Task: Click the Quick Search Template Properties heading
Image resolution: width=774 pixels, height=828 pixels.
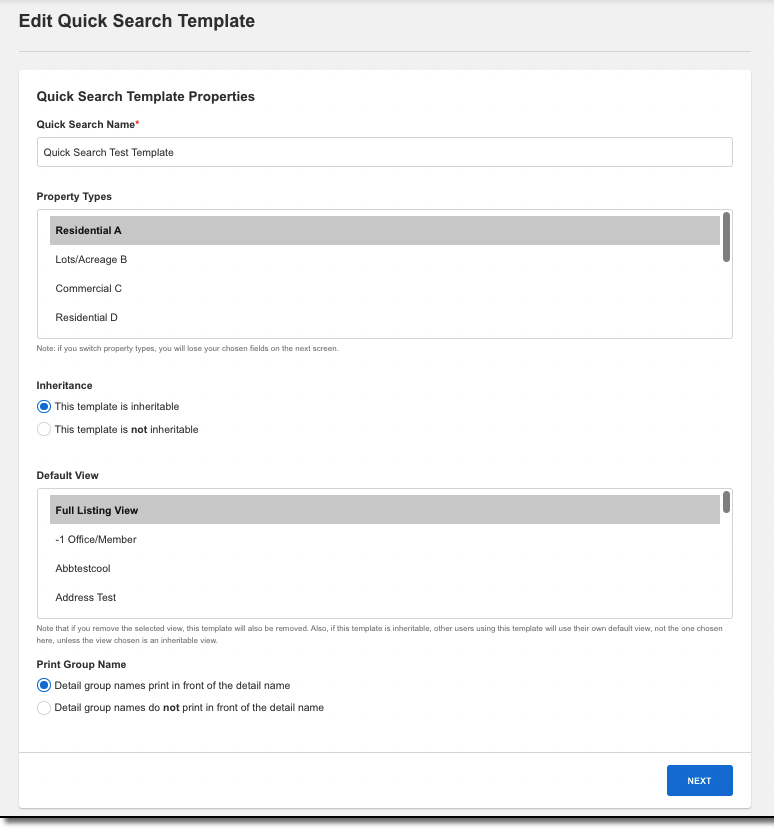Action: (145, 96)
